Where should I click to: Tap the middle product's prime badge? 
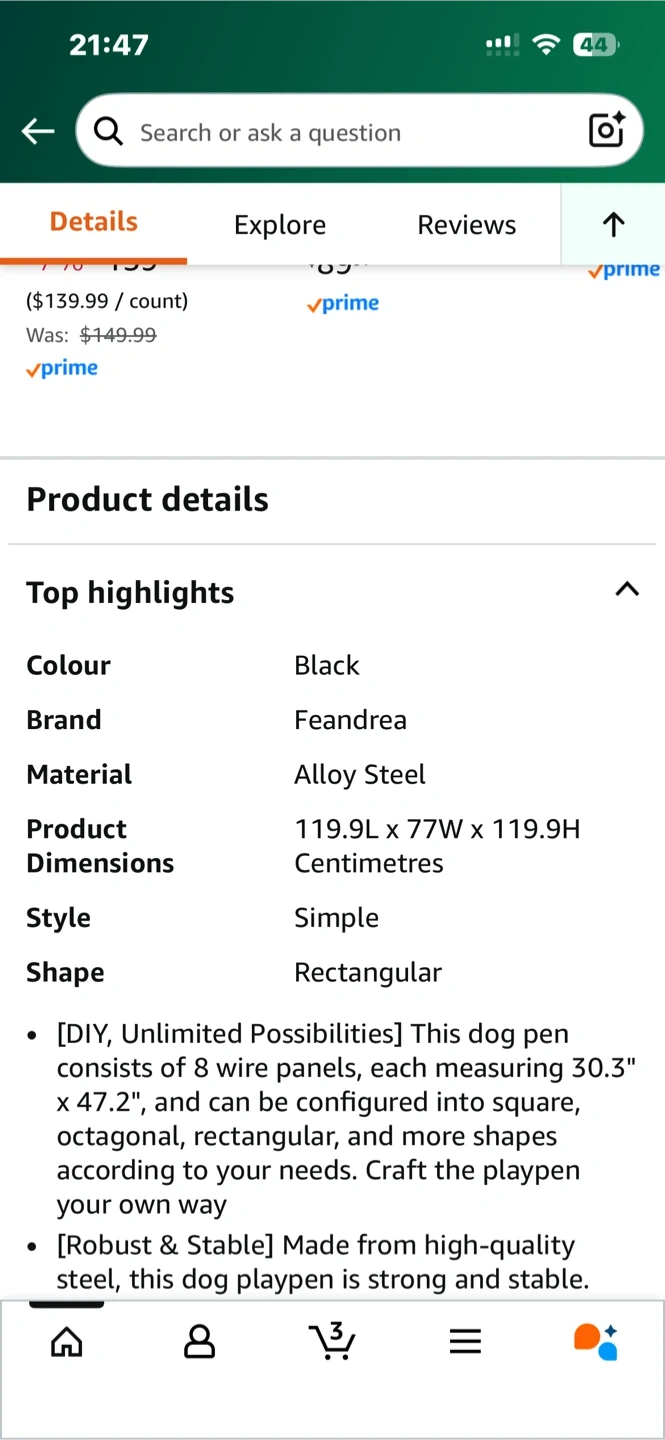(x=343, y=304)
